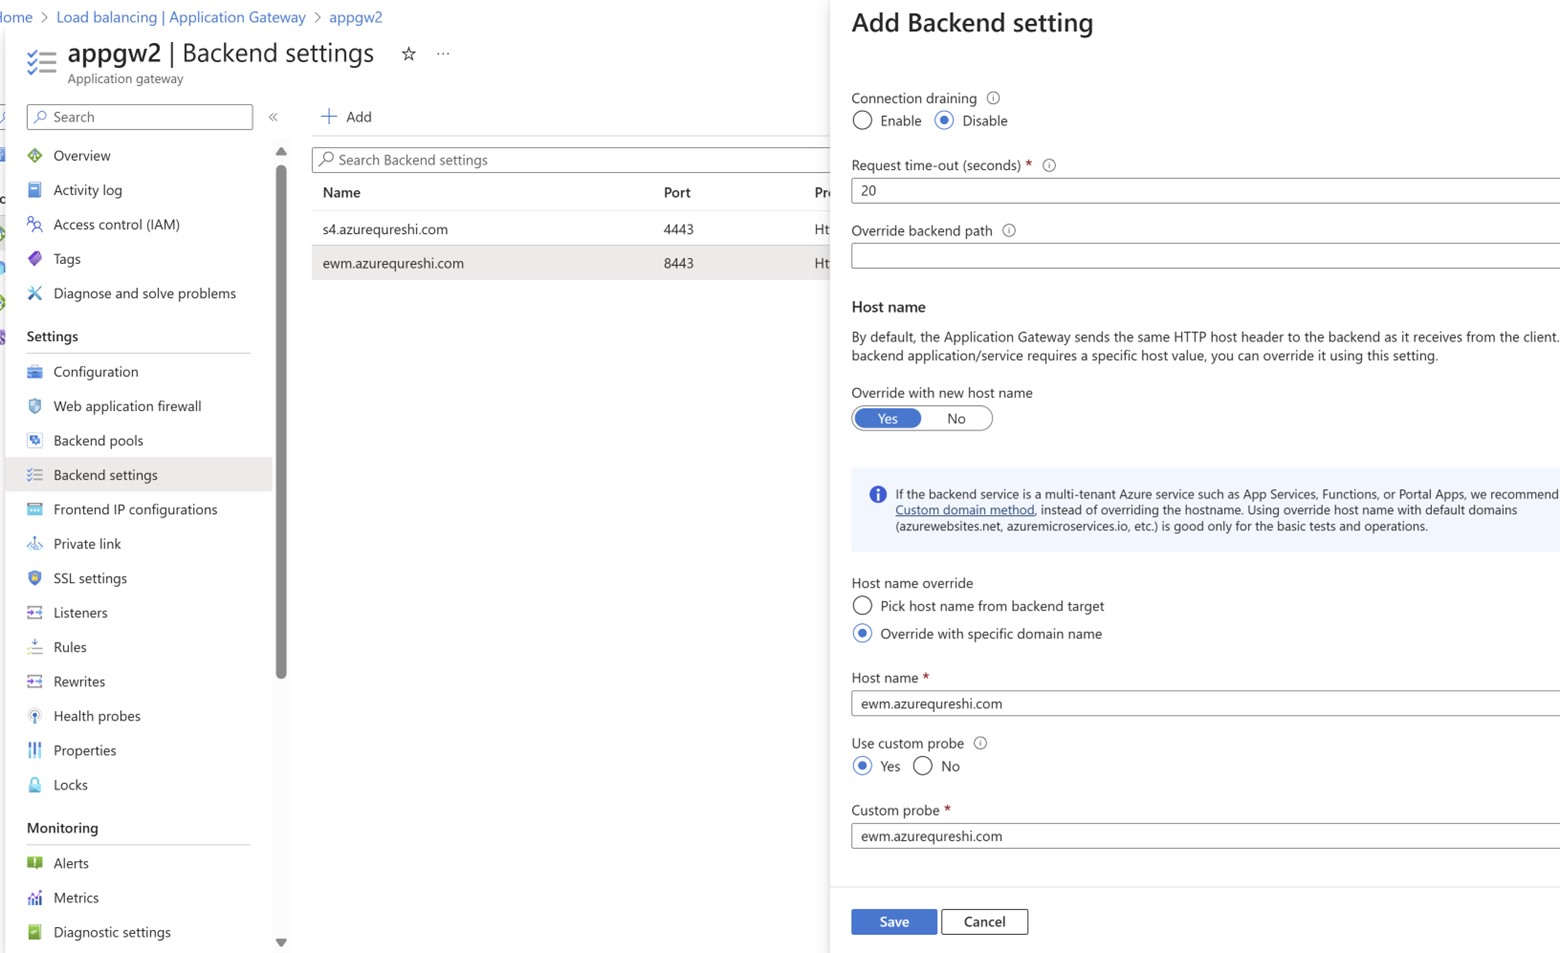Click the Use custom probe info icon
1560x953 pixels.
point(980,743)
